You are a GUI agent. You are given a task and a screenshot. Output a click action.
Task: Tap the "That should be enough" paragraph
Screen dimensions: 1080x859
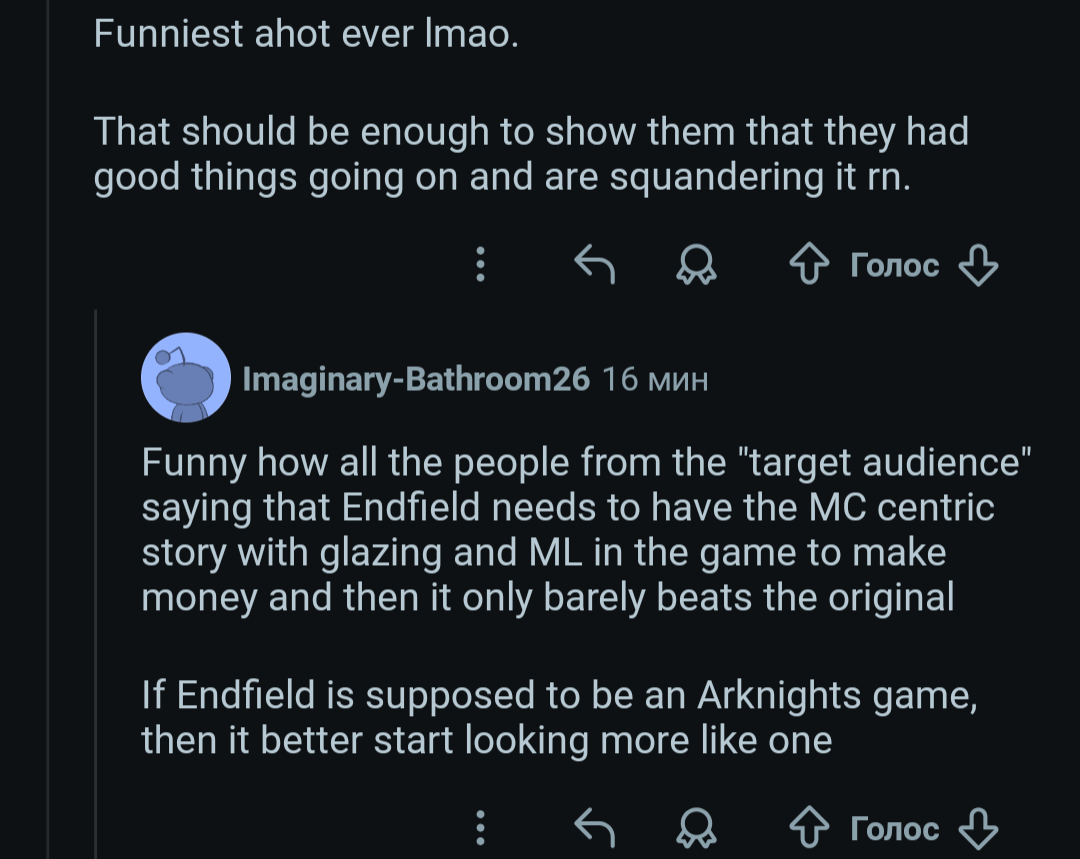(x=530, y=154)
